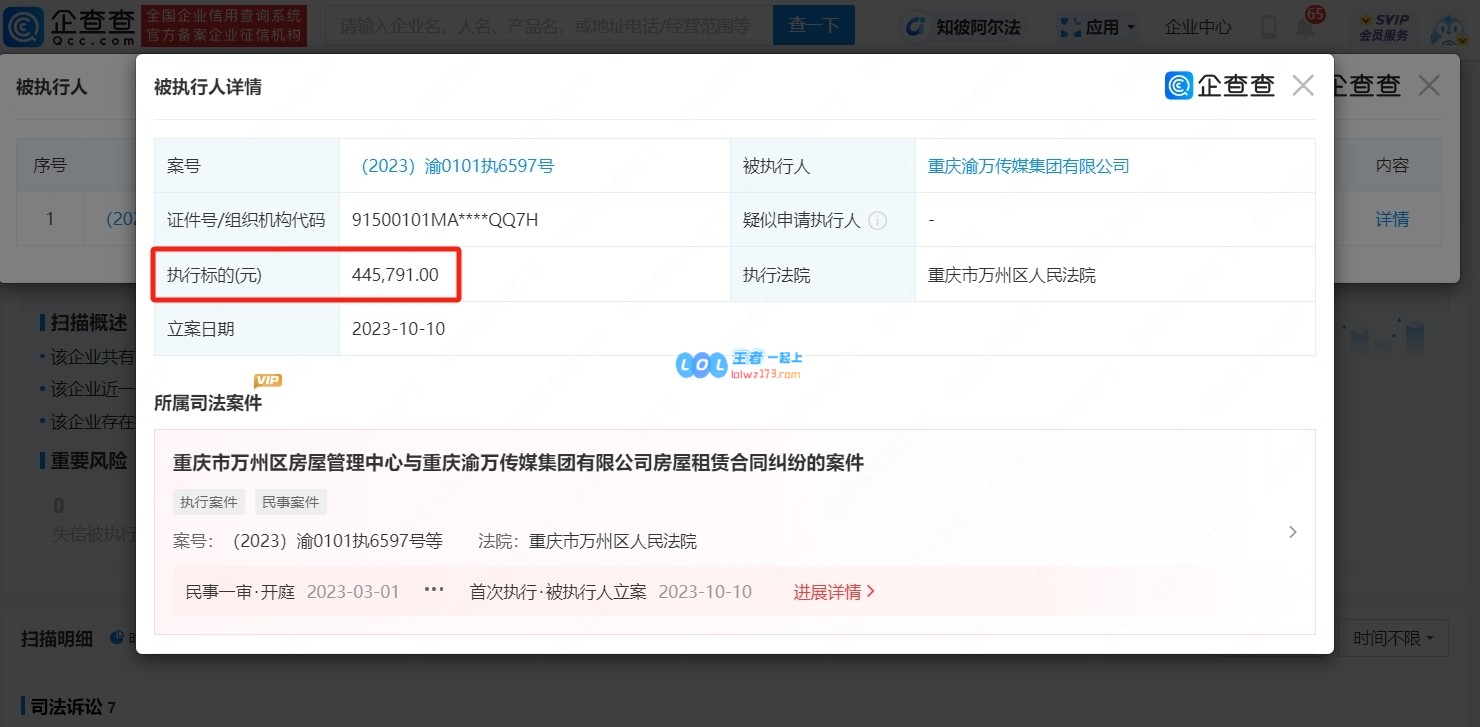Open 重庆渝万传媒集团有限公司 company link

coord(1029,166)
